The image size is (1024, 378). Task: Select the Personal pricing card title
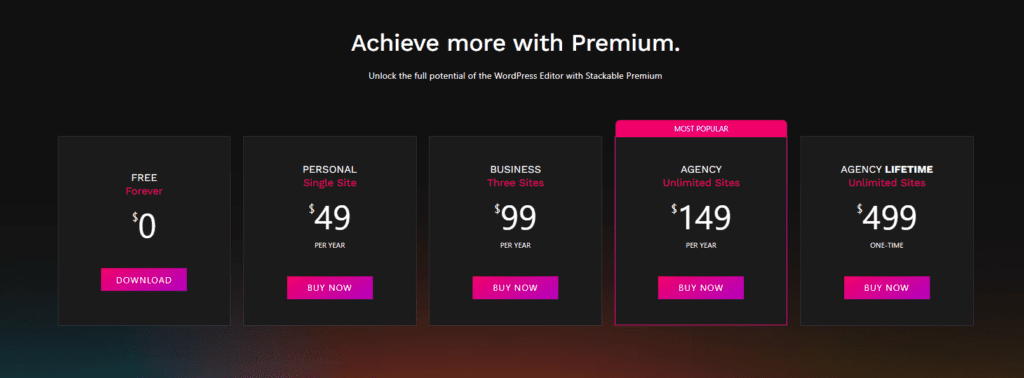tap(330, 170)
